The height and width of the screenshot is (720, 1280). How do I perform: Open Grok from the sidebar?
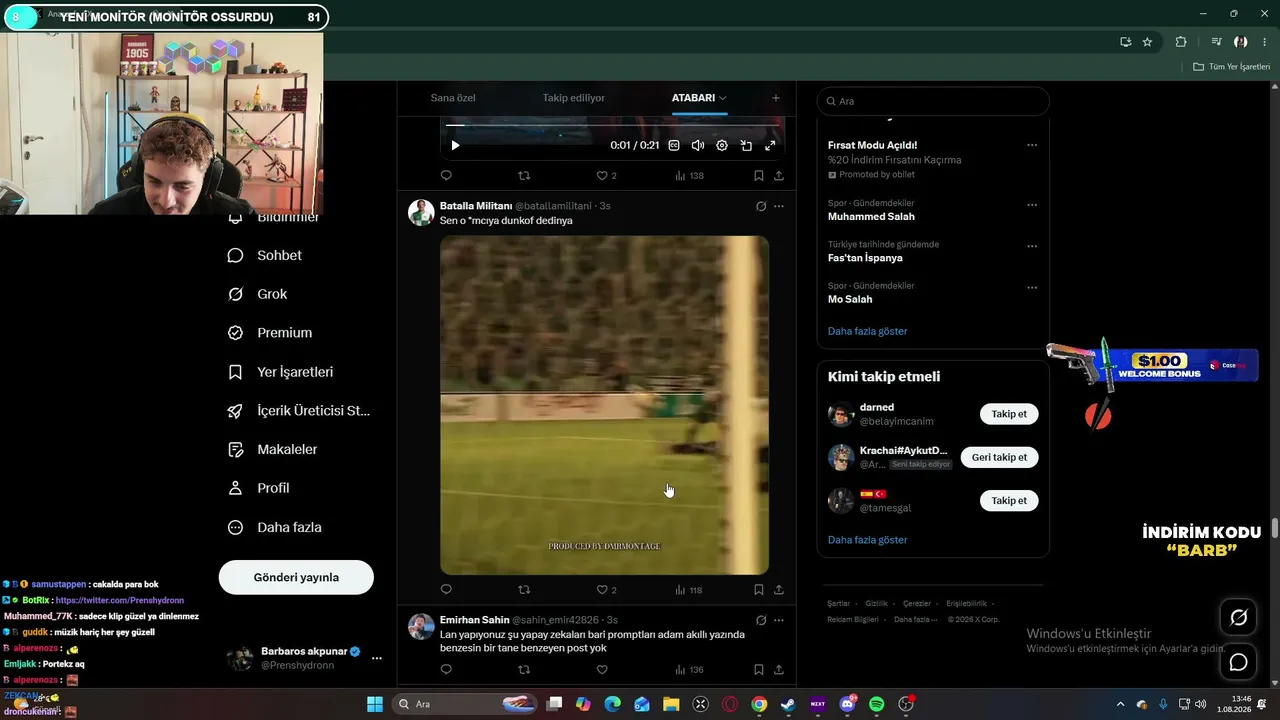pyautogui.click(x=257, y=294)
